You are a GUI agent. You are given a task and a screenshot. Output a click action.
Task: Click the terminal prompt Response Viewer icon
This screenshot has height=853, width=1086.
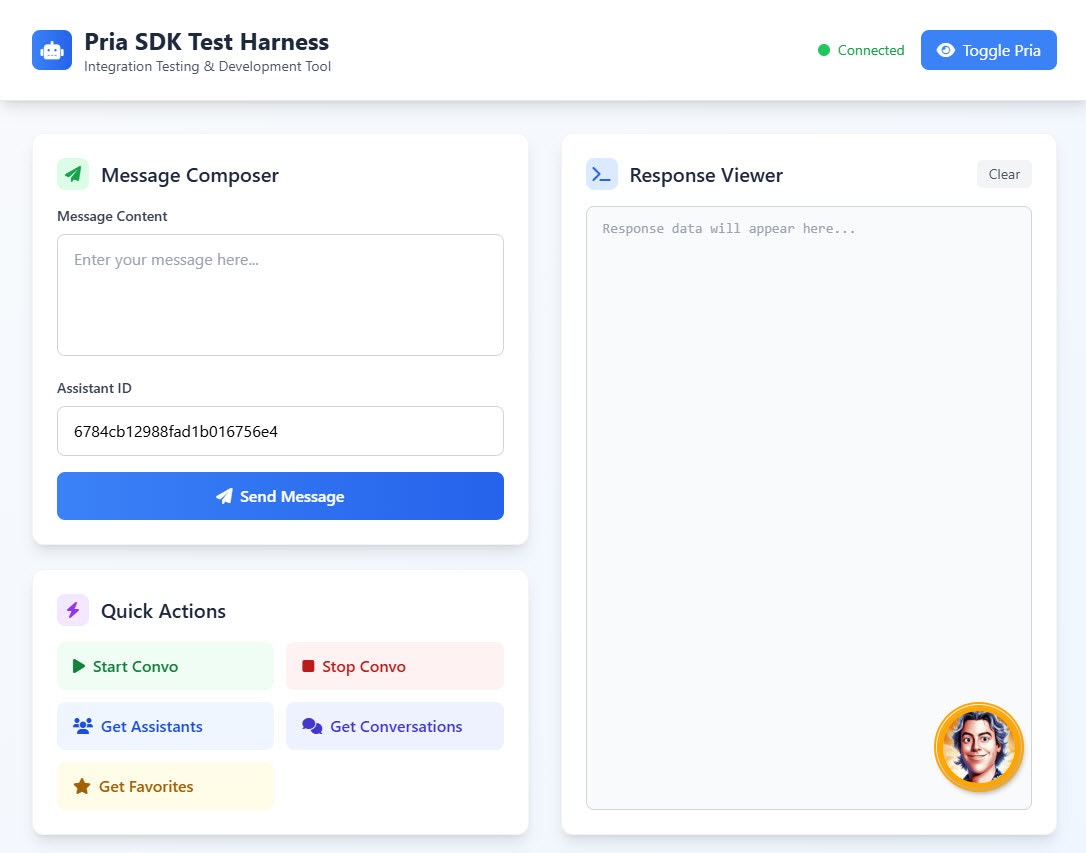602,174
